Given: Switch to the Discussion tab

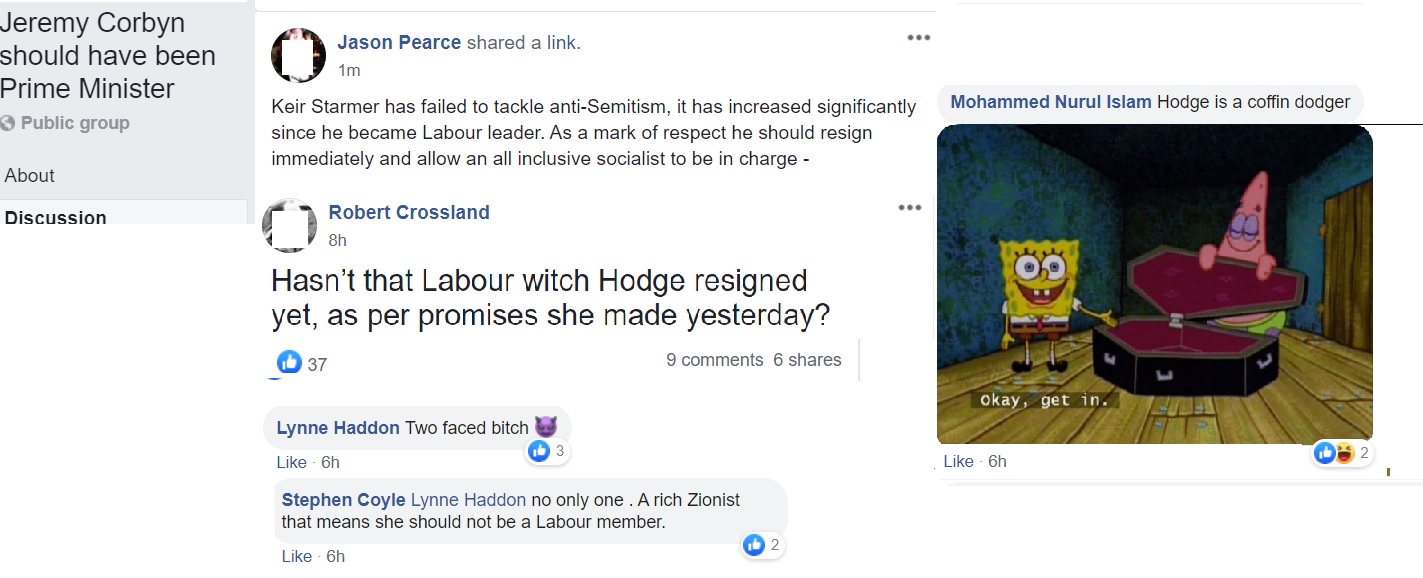Looking at the screenshot, I should pyautogui.click(x=56, y=217).
